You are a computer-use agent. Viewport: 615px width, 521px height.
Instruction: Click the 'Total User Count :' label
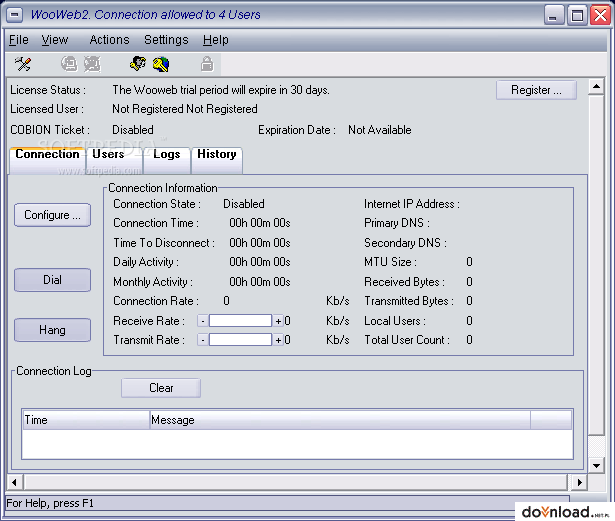(x=407, y=340)
